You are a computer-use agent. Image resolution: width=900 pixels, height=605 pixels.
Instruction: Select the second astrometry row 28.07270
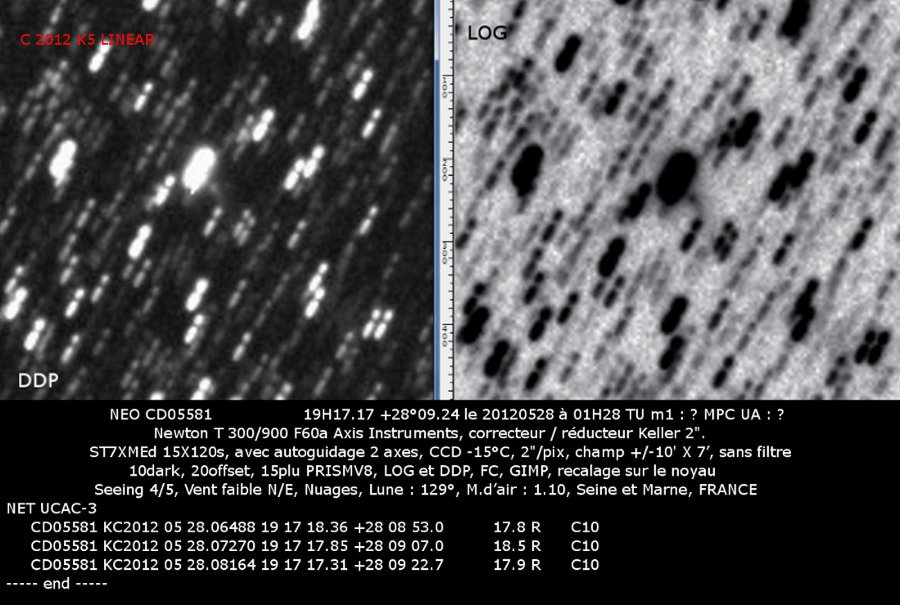click(x=236, y=545)
